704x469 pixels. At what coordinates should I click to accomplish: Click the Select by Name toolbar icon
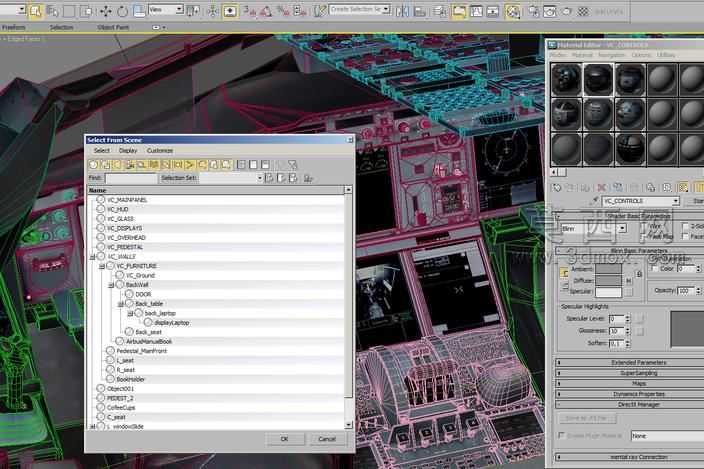point(53,11)
